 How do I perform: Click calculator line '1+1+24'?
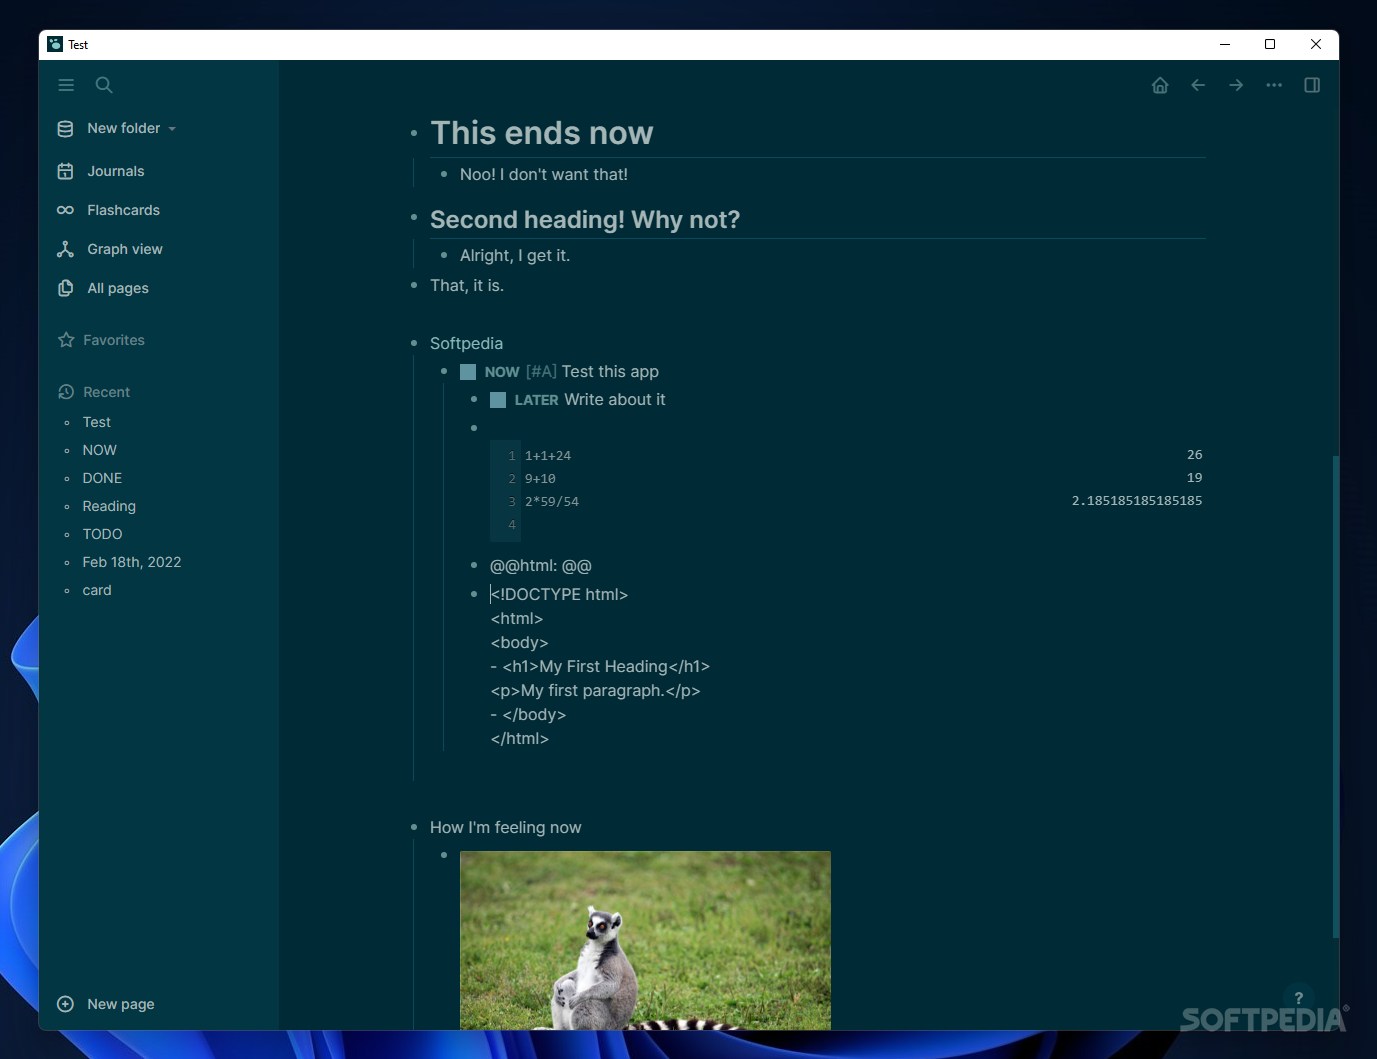[548, 455]
